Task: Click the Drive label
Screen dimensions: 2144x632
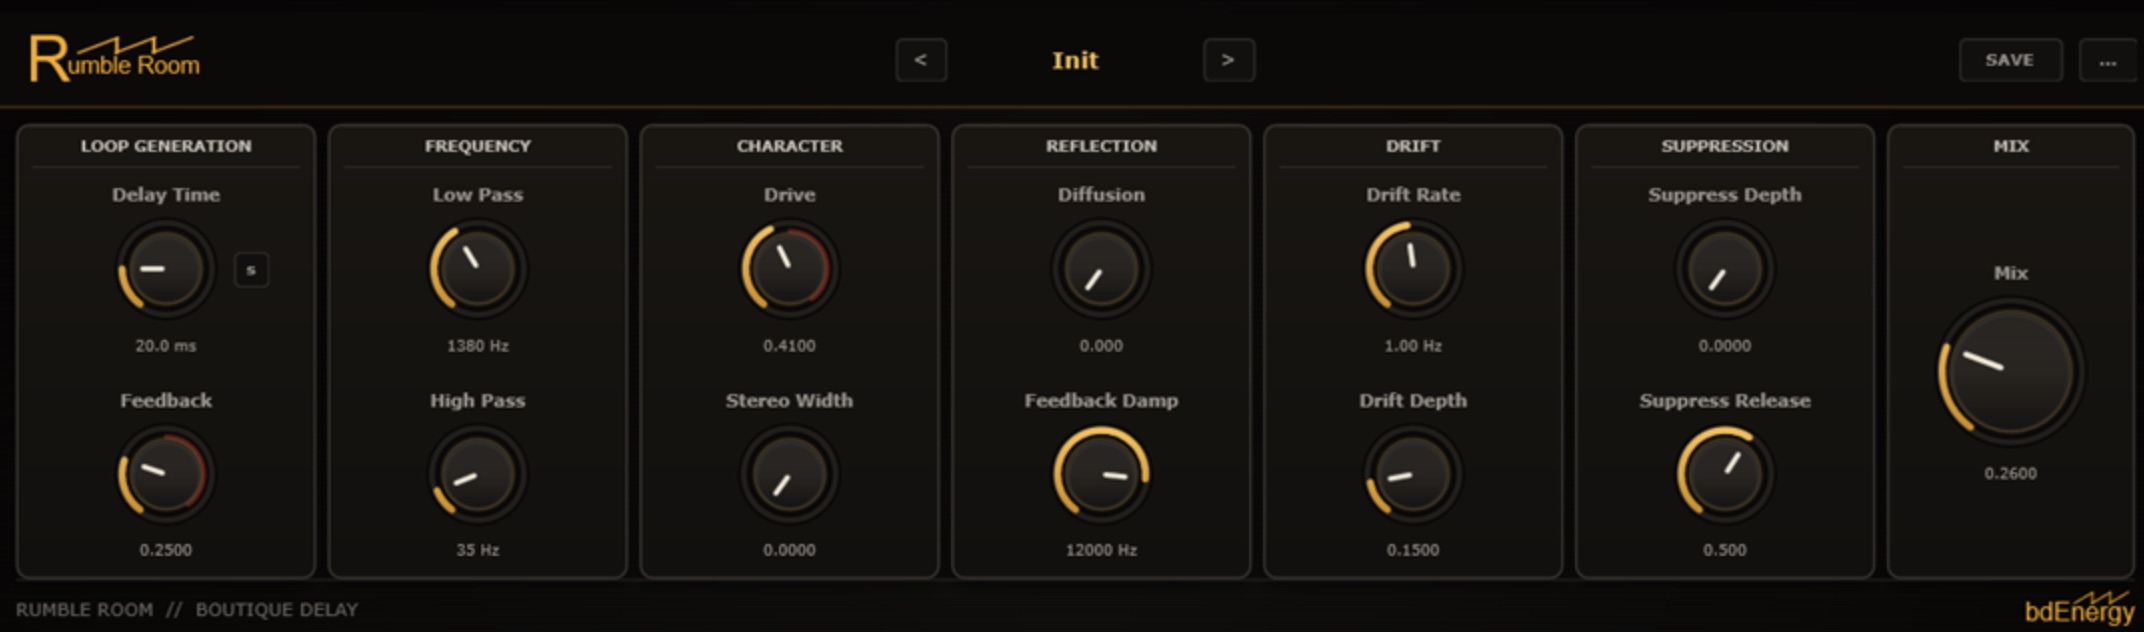Action: click(790, 195)
